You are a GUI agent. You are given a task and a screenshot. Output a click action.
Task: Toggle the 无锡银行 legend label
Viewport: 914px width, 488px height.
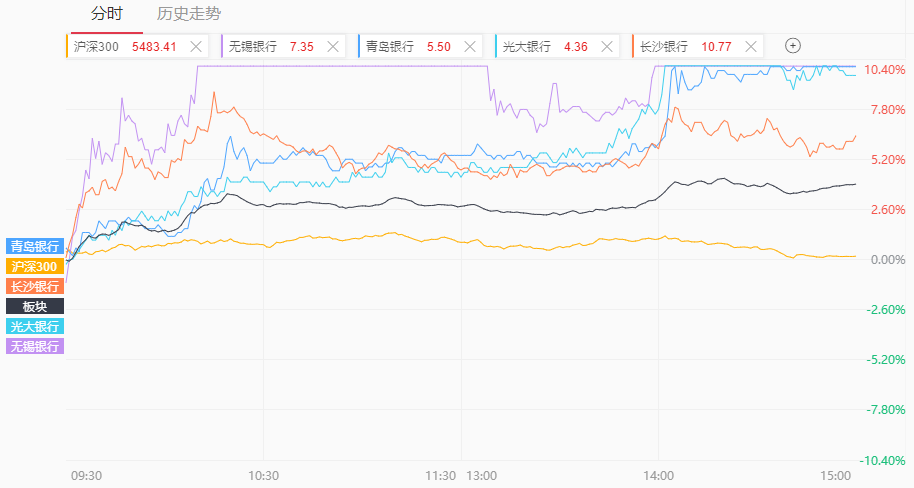coord(35,346)
